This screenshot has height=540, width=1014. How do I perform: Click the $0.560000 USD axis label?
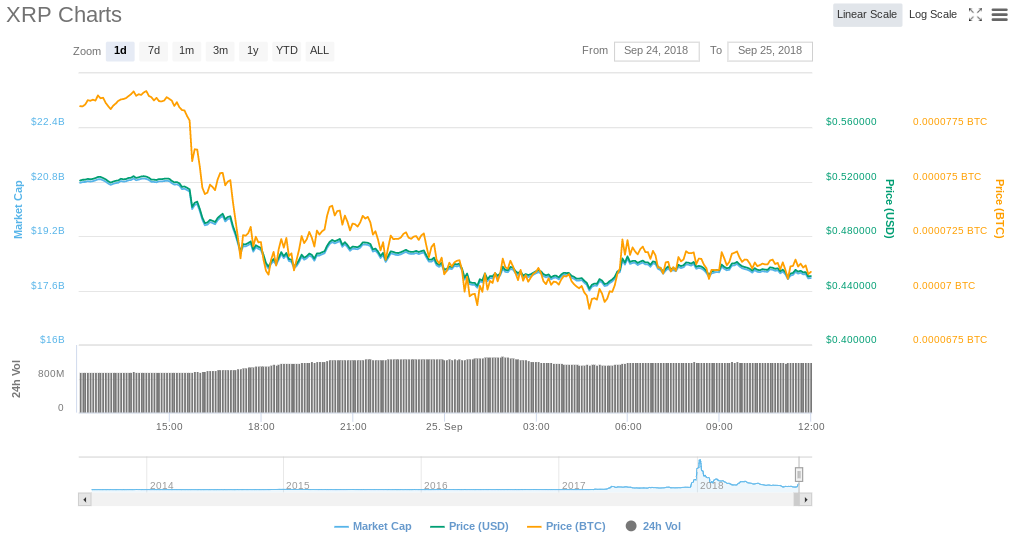851,122
